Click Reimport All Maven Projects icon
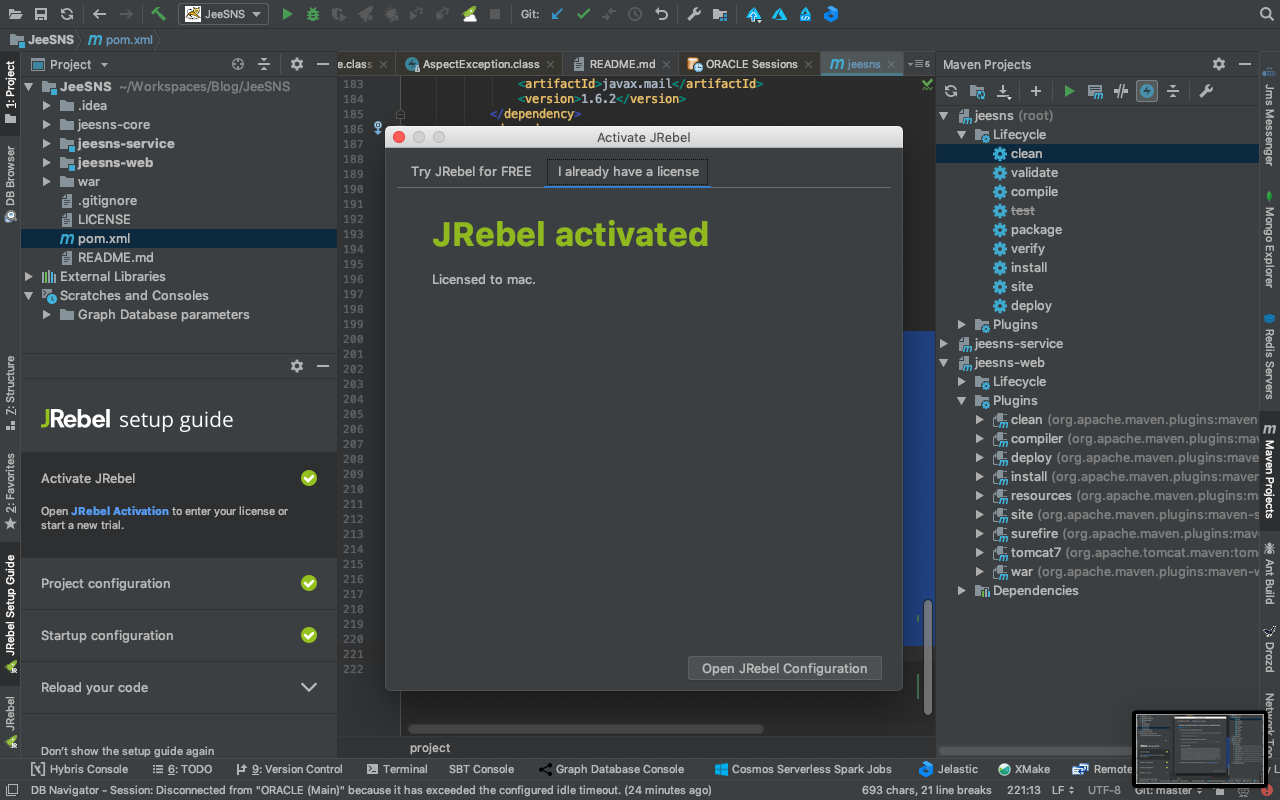The height and width of the screenshot is (800, 1280). pos(951,91)
